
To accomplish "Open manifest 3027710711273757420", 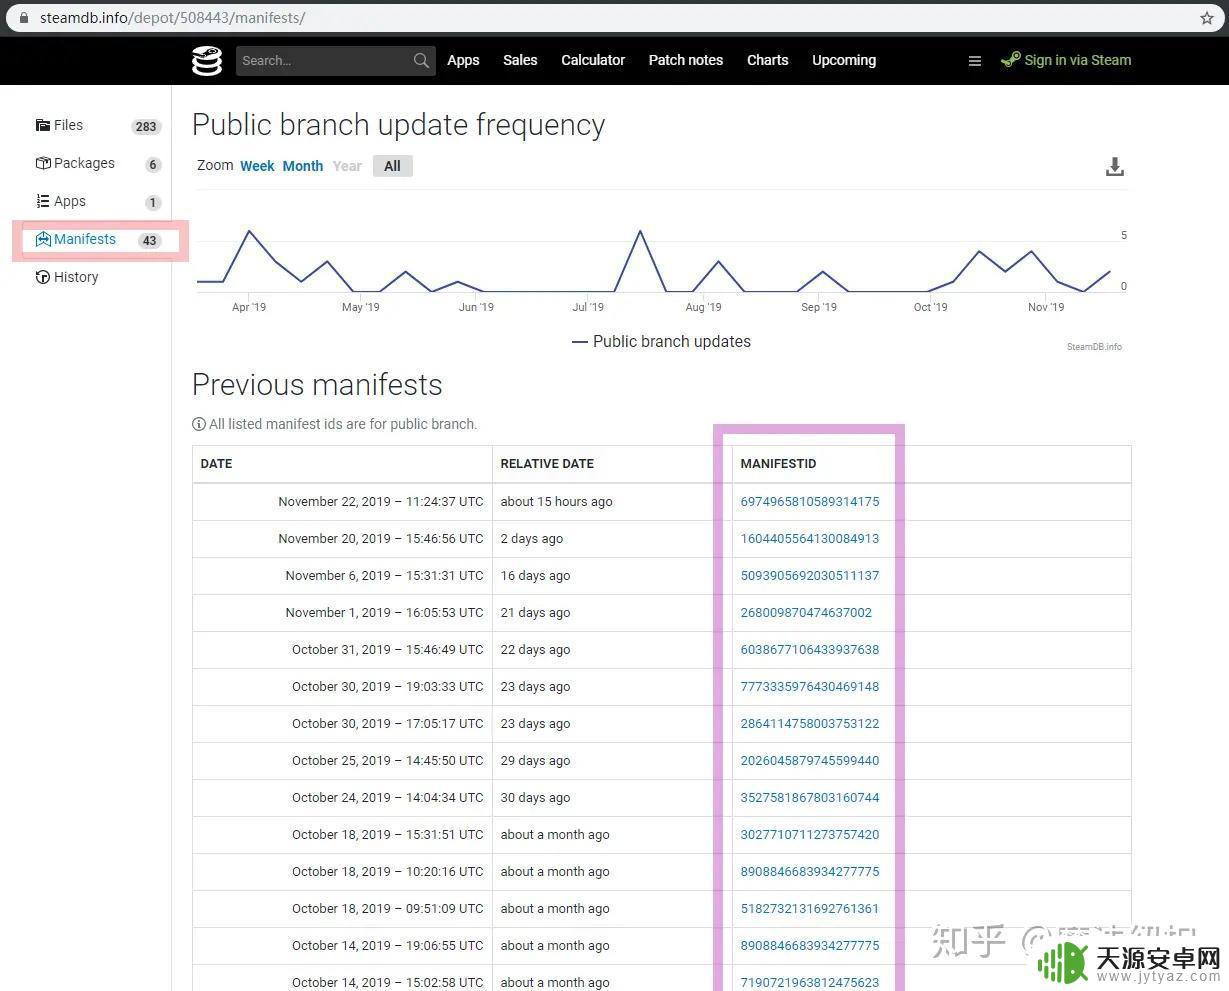I will click(810, 835).
